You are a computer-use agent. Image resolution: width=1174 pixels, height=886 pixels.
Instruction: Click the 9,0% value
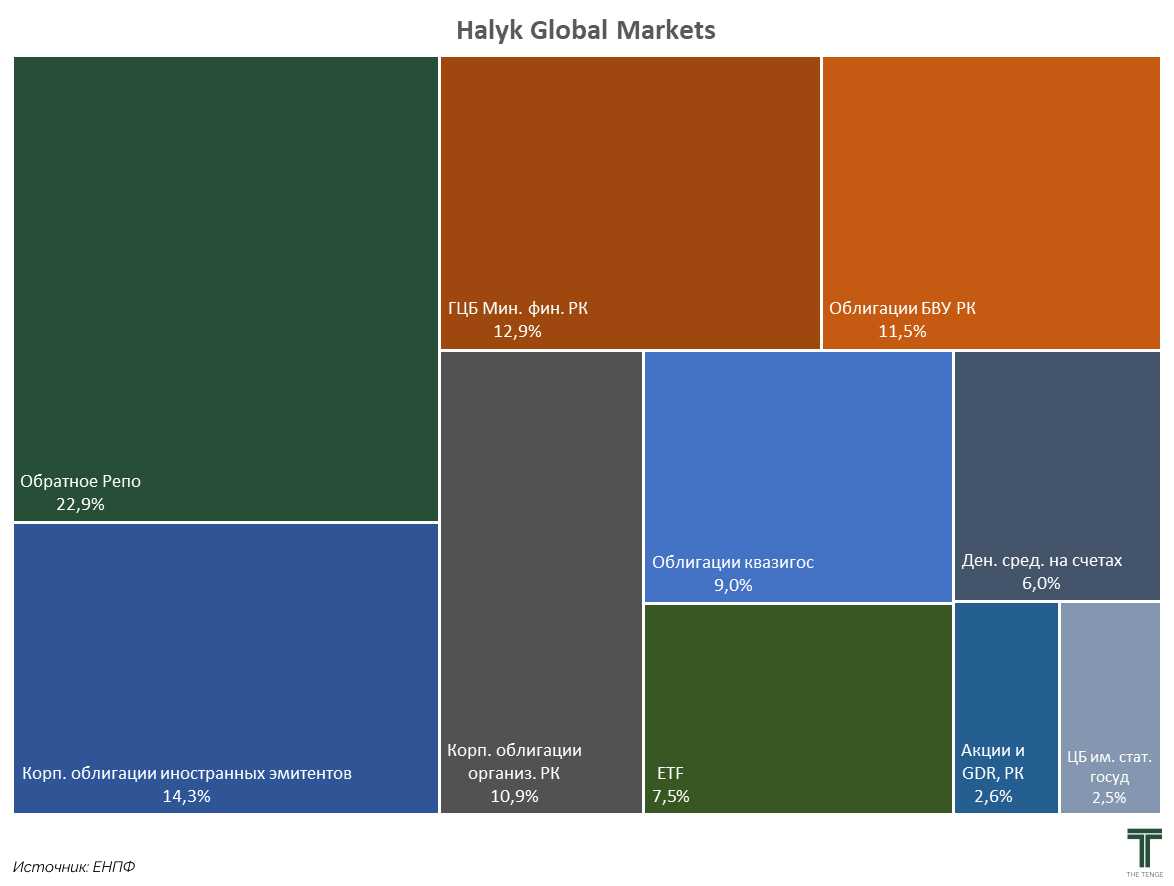tap(733, 585)
